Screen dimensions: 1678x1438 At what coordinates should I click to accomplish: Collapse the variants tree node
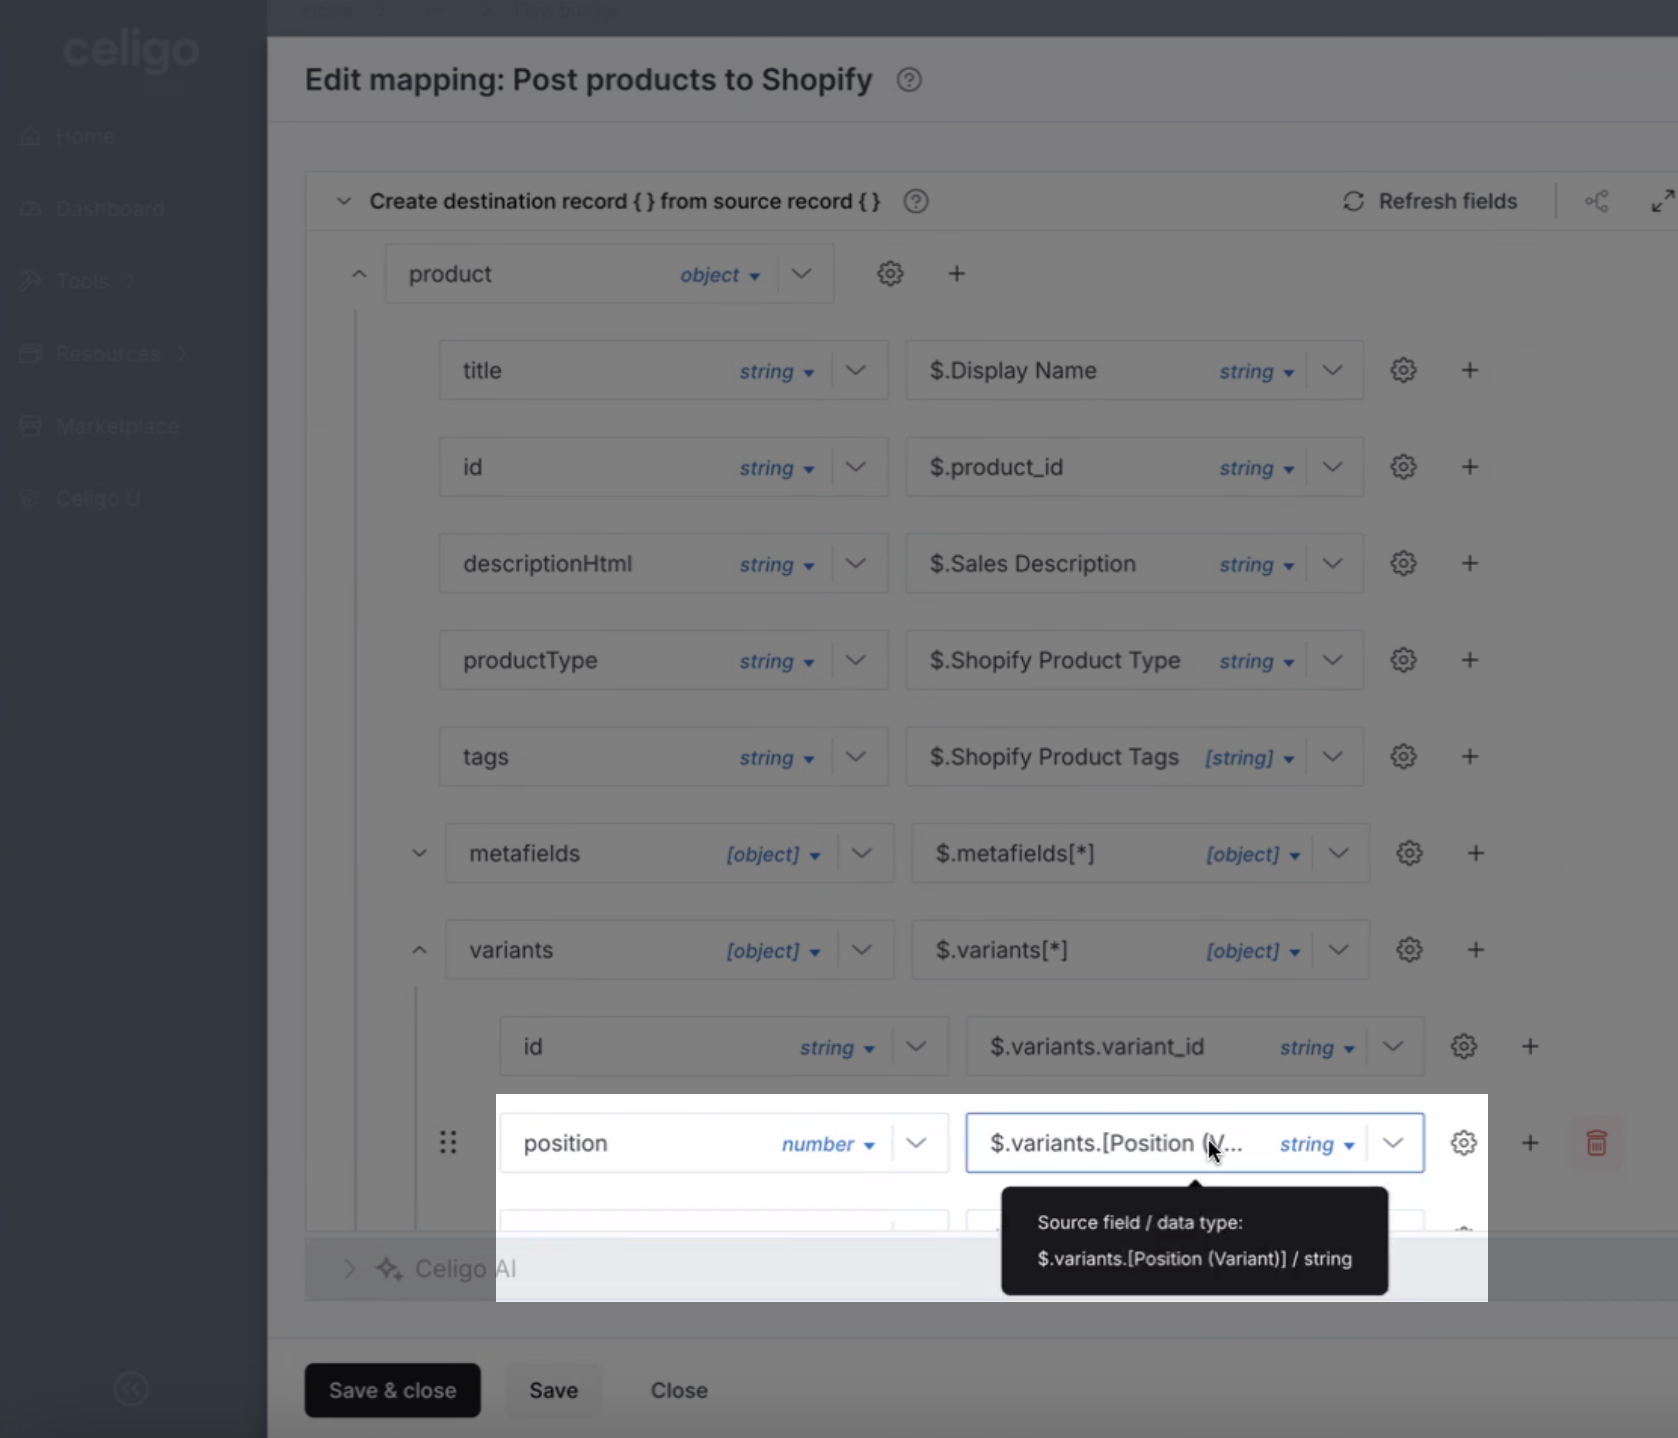420,950
